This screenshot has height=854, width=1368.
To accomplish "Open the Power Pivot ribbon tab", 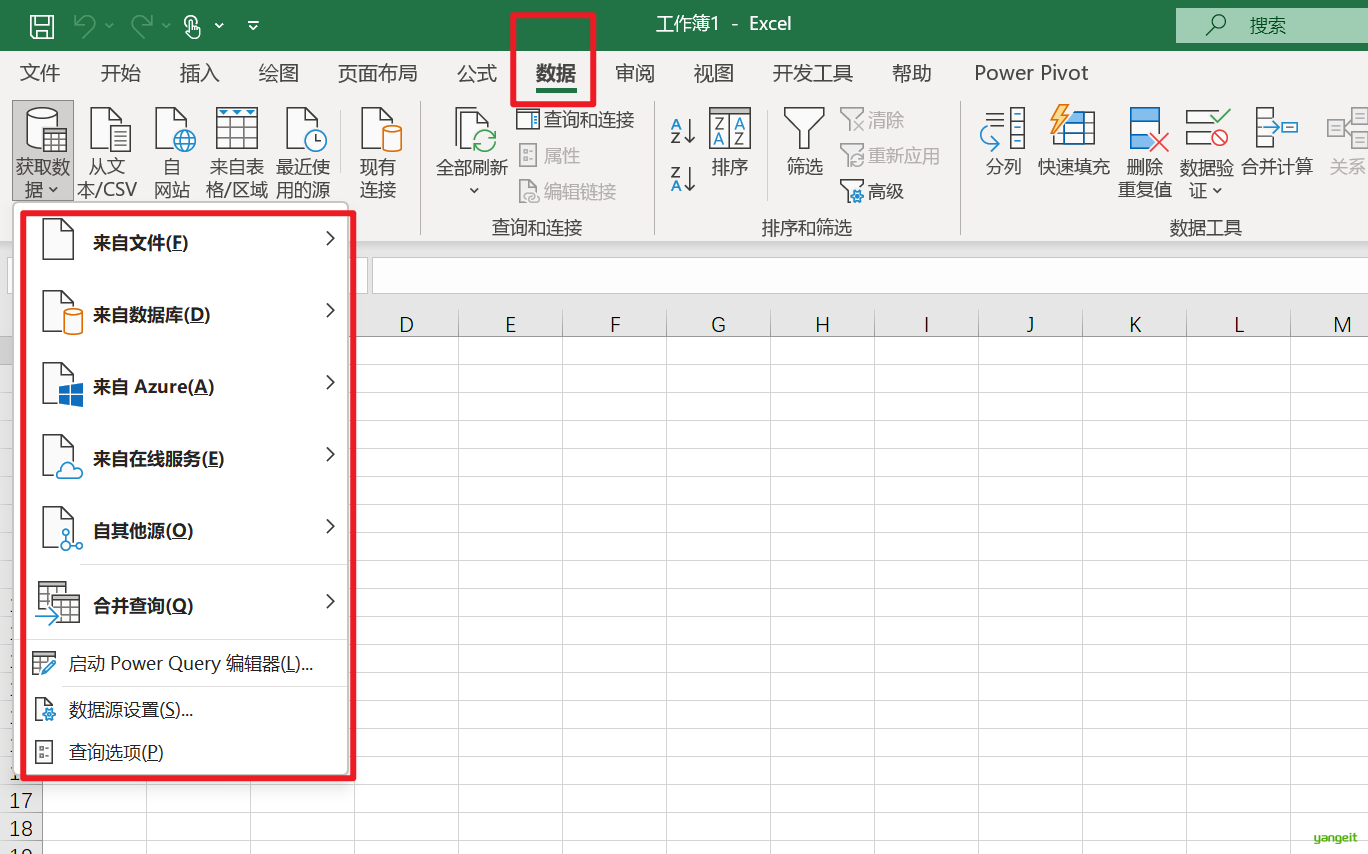I will tap(1031, 73).
